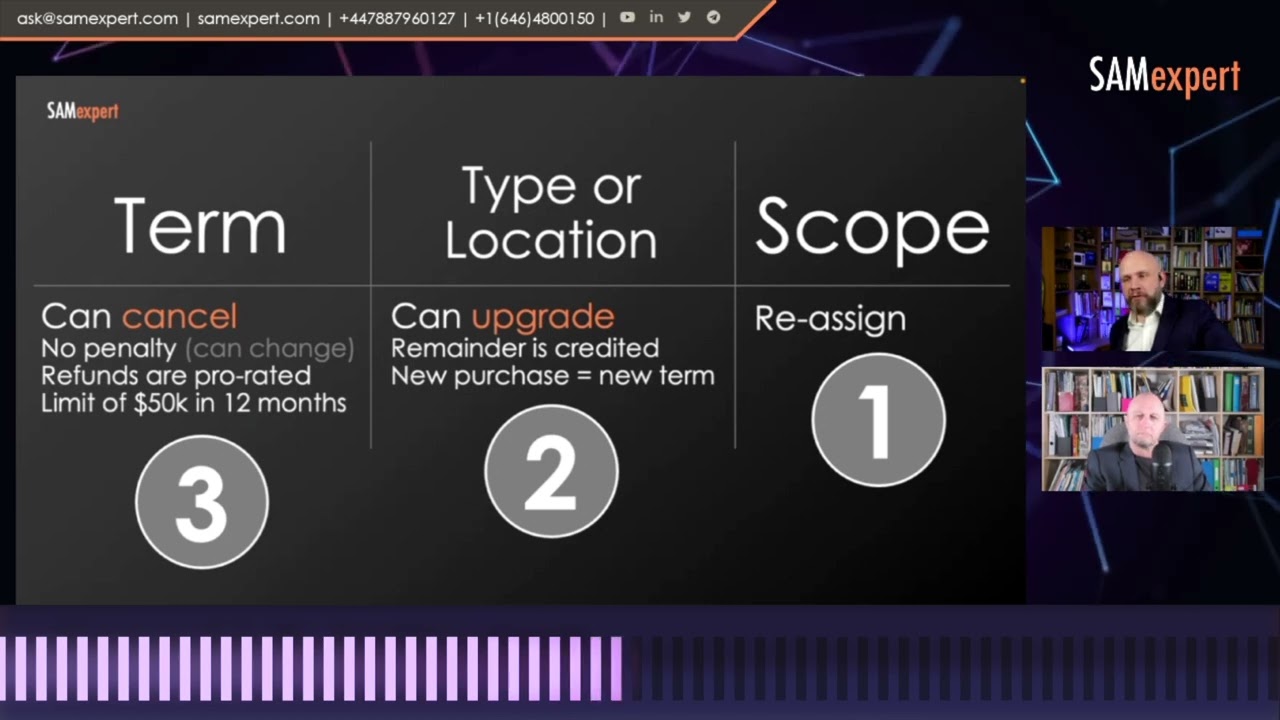Click the +447887960127 phone number
Image resolution: width=1280 pixels, height=720 pixels.
click(396, 18)
